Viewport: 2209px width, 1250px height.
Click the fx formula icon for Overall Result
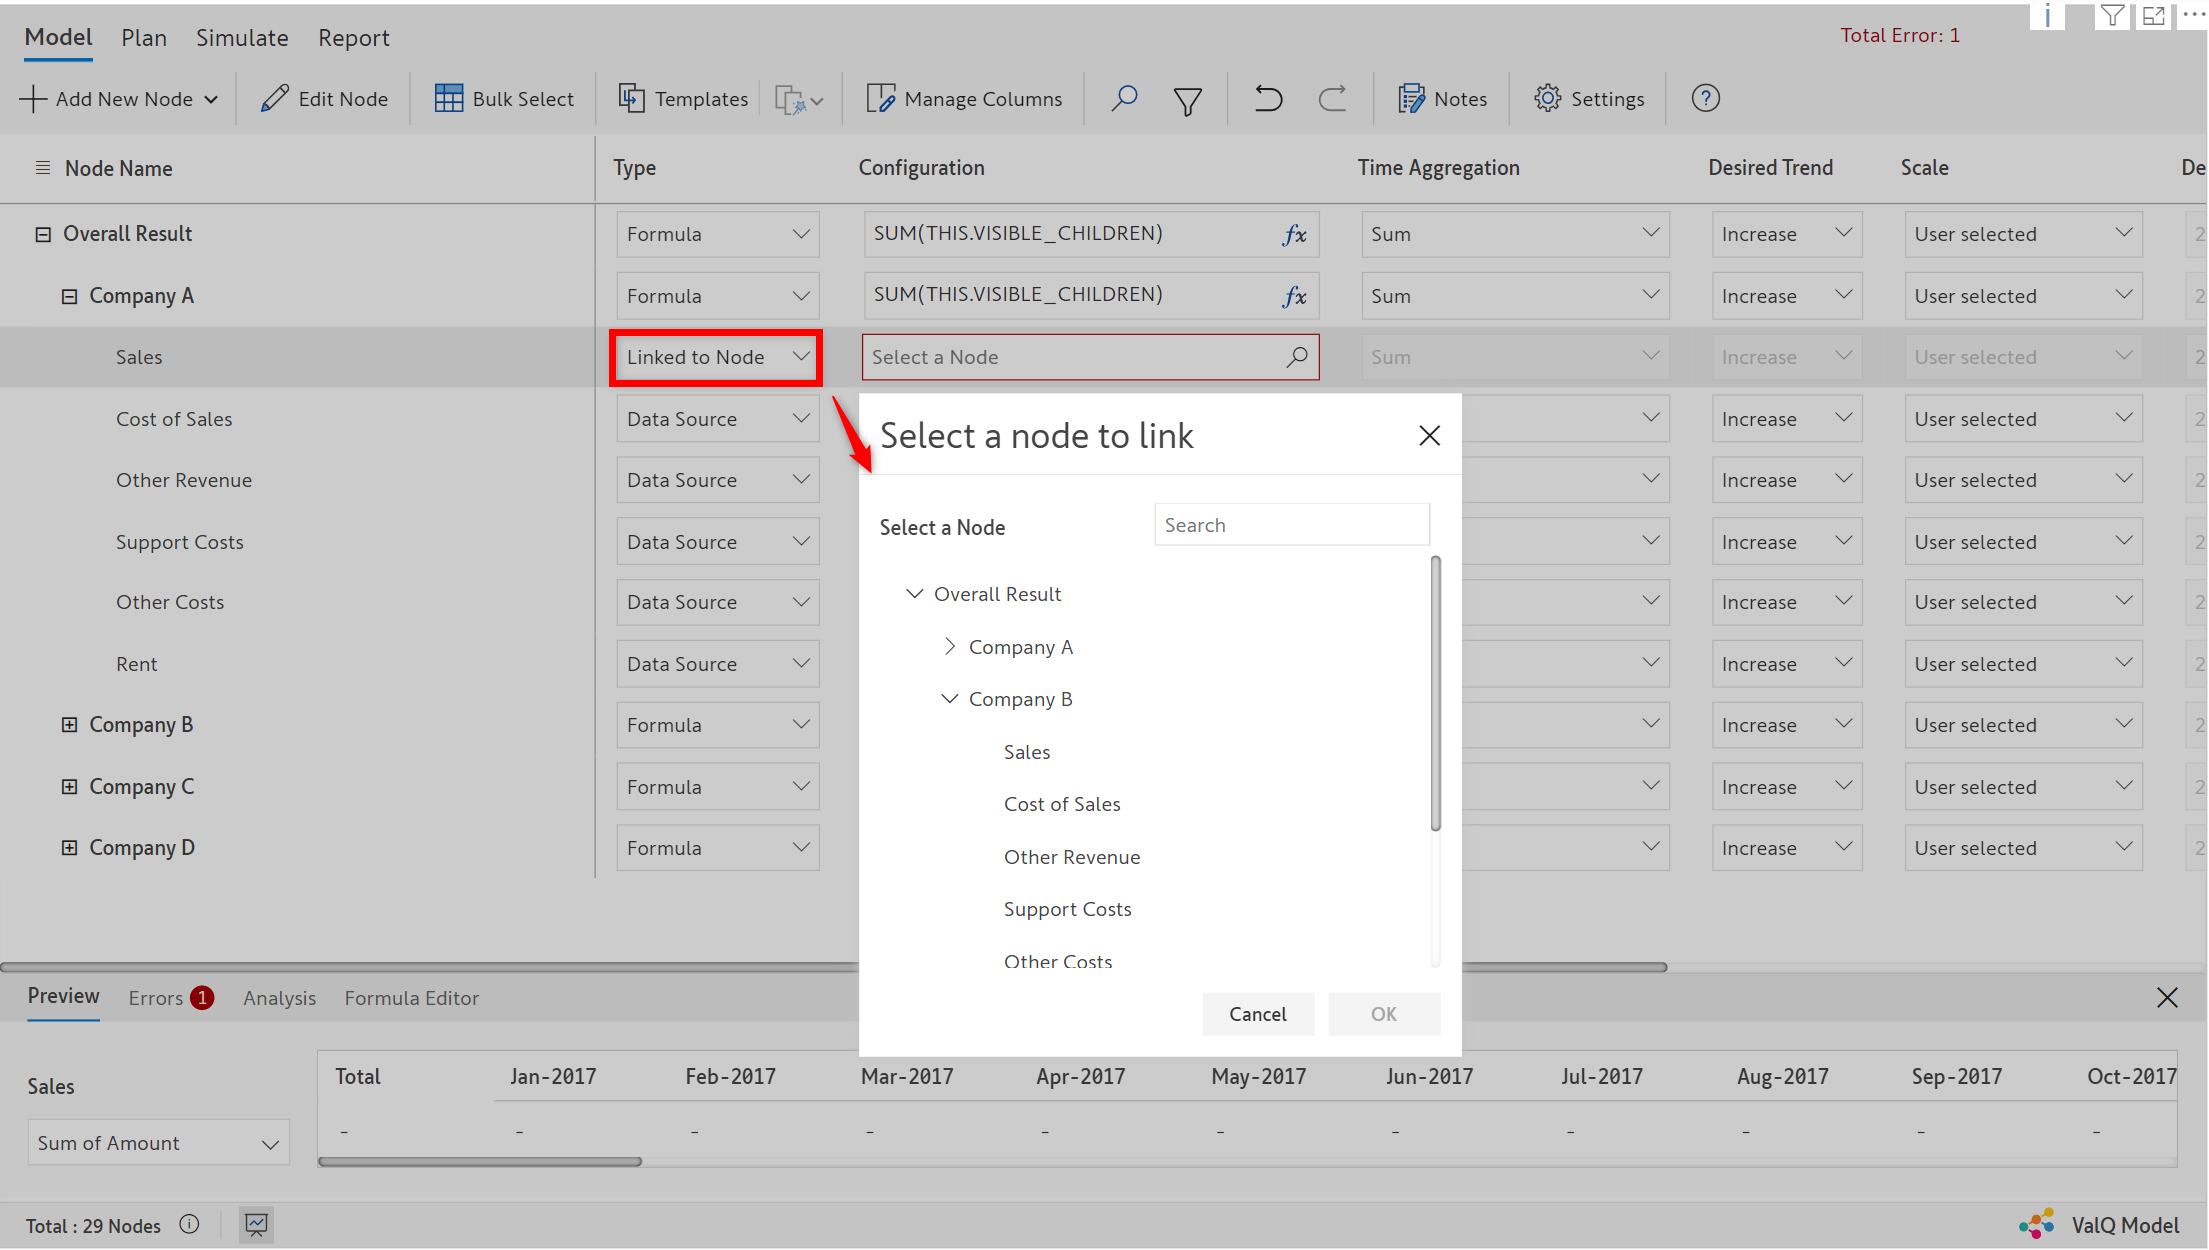pyautogui.click(x=1294, y=234)
